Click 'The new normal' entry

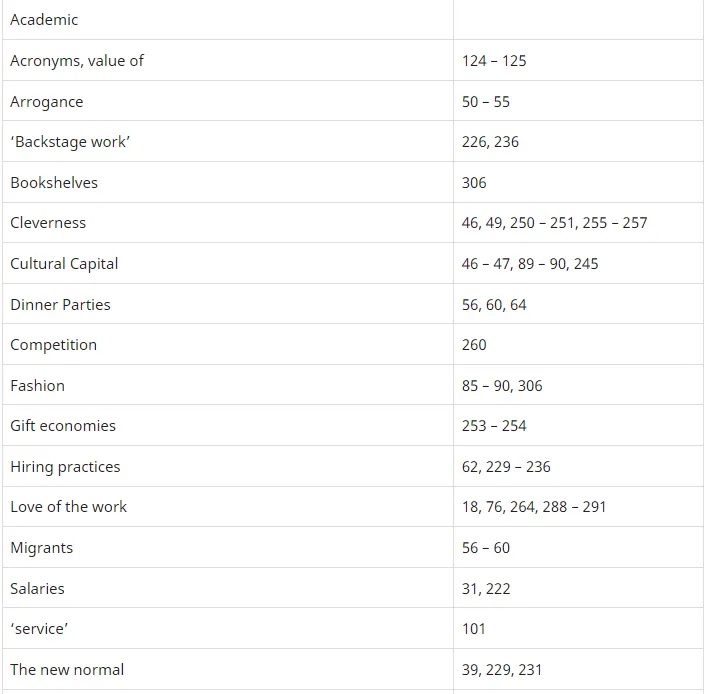tap(67, 670)
